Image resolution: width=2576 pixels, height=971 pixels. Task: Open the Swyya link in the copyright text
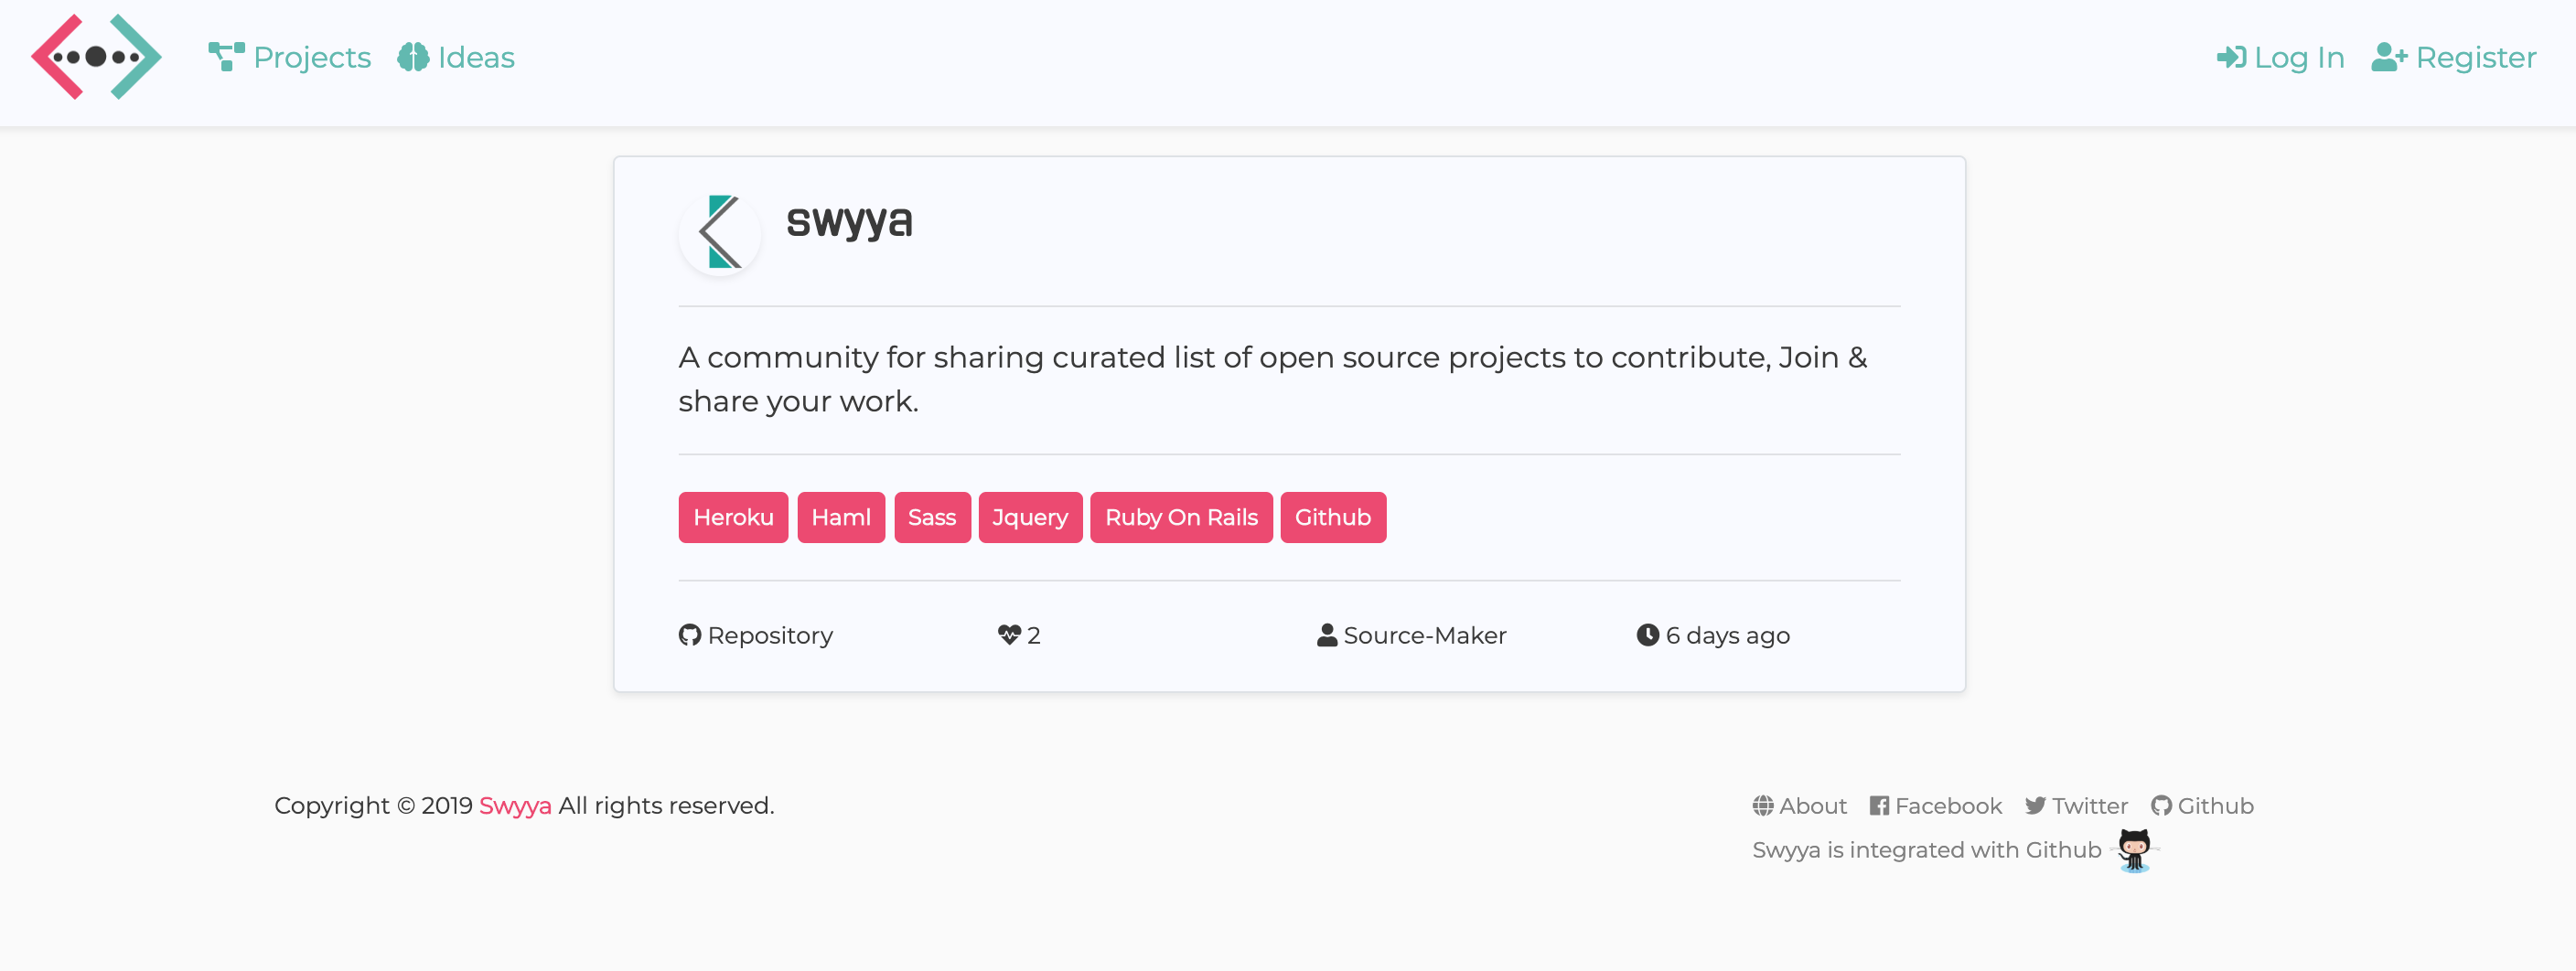click(x=515, y=805)
